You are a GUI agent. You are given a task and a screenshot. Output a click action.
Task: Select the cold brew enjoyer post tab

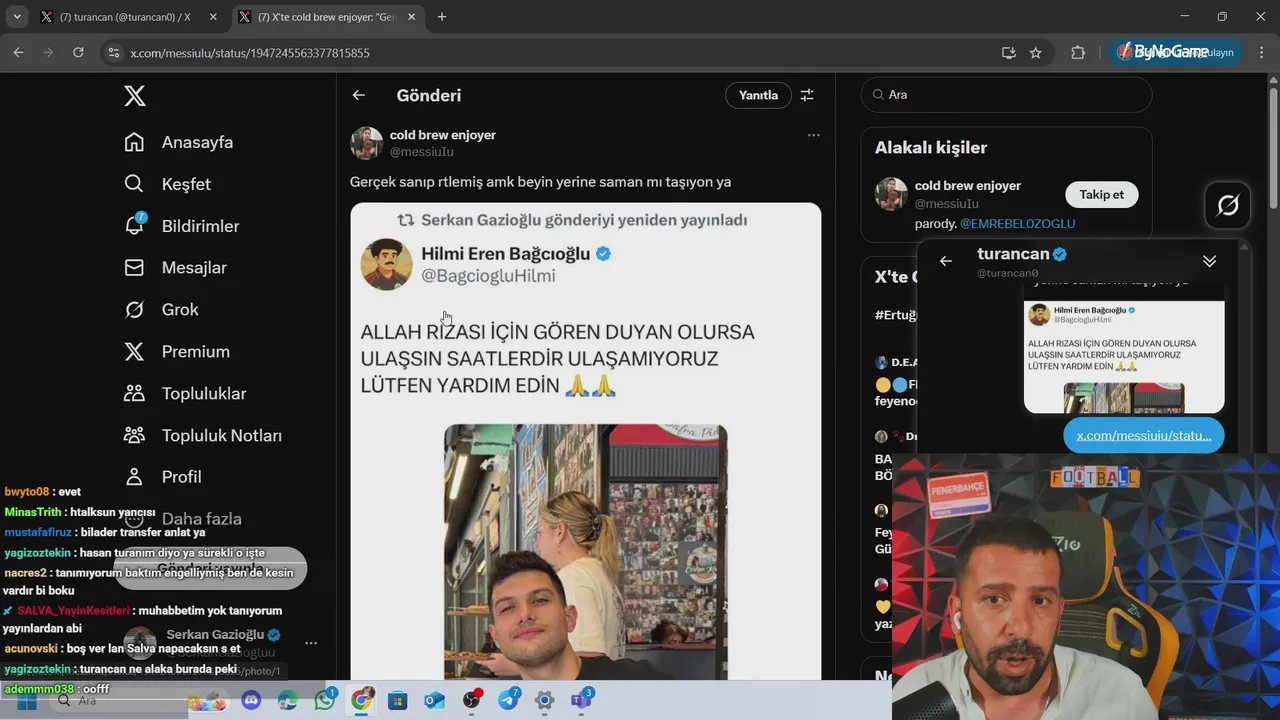pyautogui.click(x=327, y=17)
